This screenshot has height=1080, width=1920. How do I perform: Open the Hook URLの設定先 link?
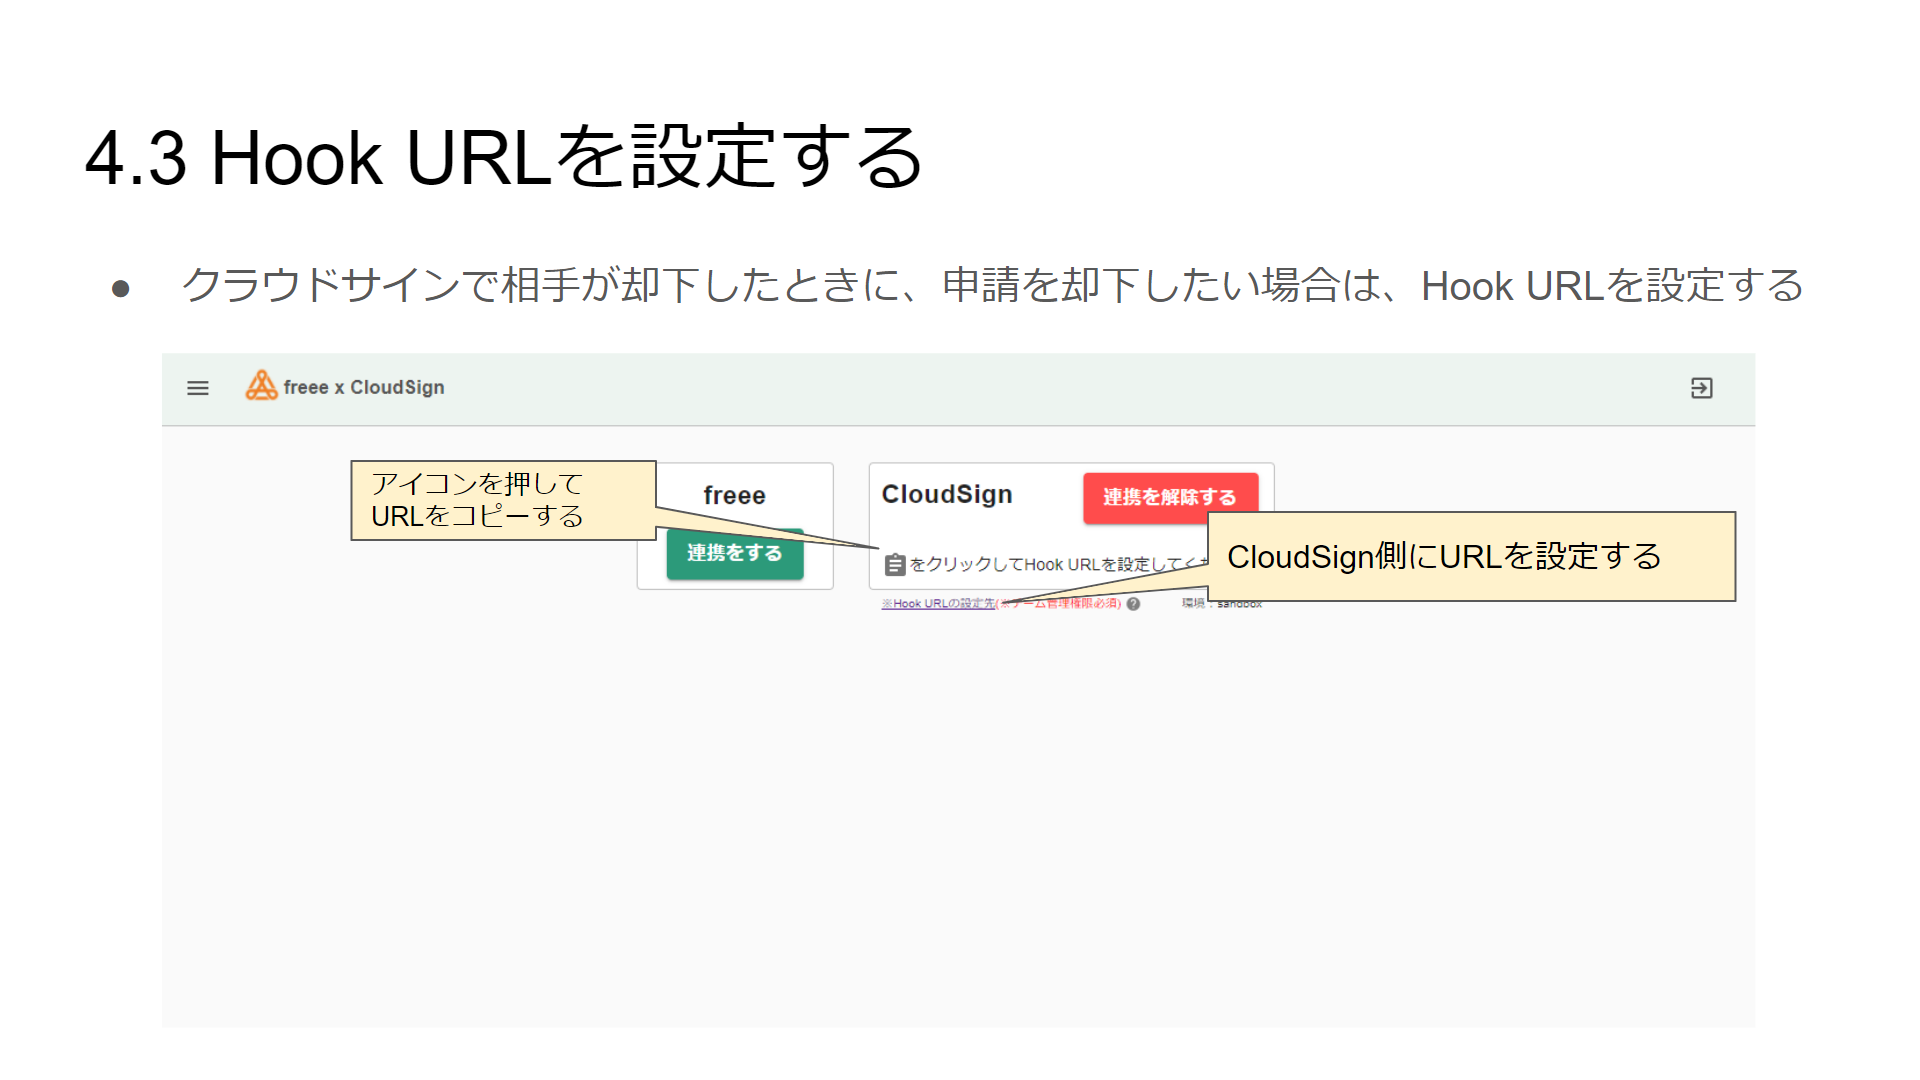[x=938, y=604]
